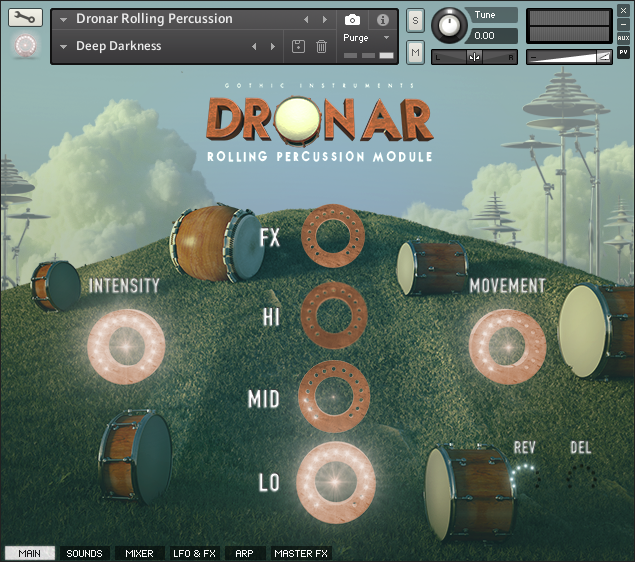Click the round Dronar instrument logo icon

pos(26,45)
